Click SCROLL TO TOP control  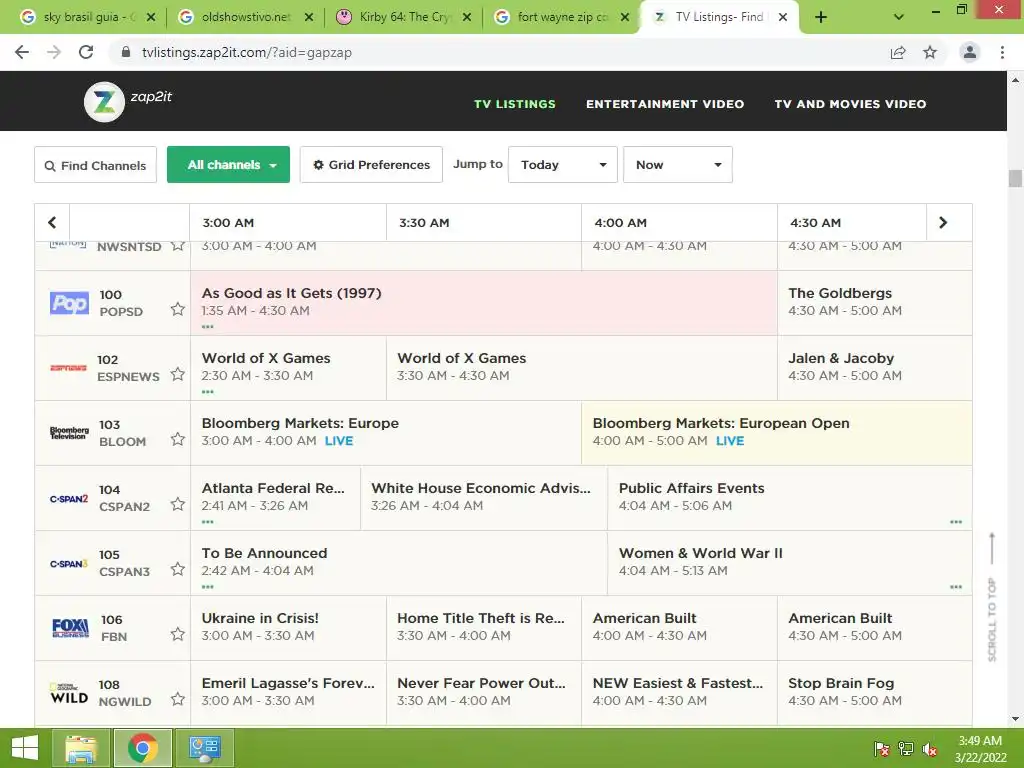pos(992,598)
